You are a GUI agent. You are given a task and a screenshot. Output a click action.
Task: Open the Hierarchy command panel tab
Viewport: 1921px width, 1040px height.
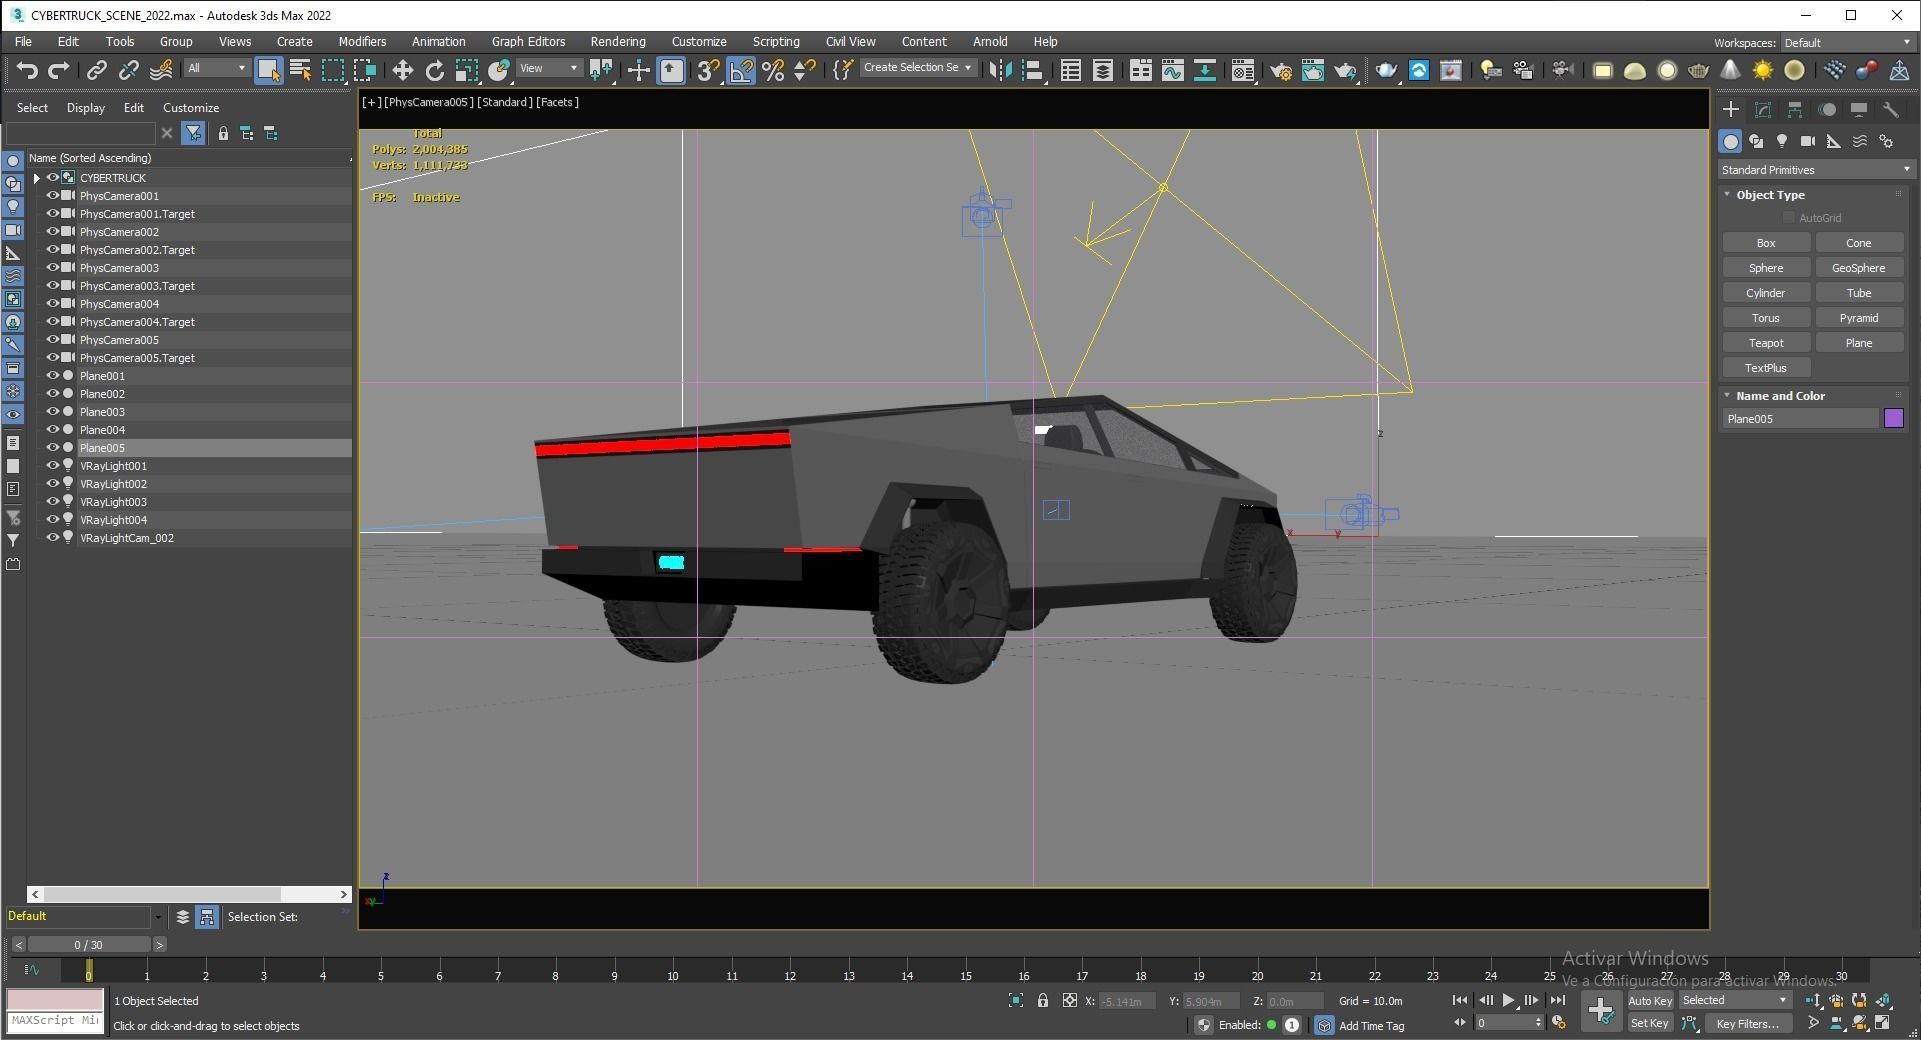[x=1795, y=110]
